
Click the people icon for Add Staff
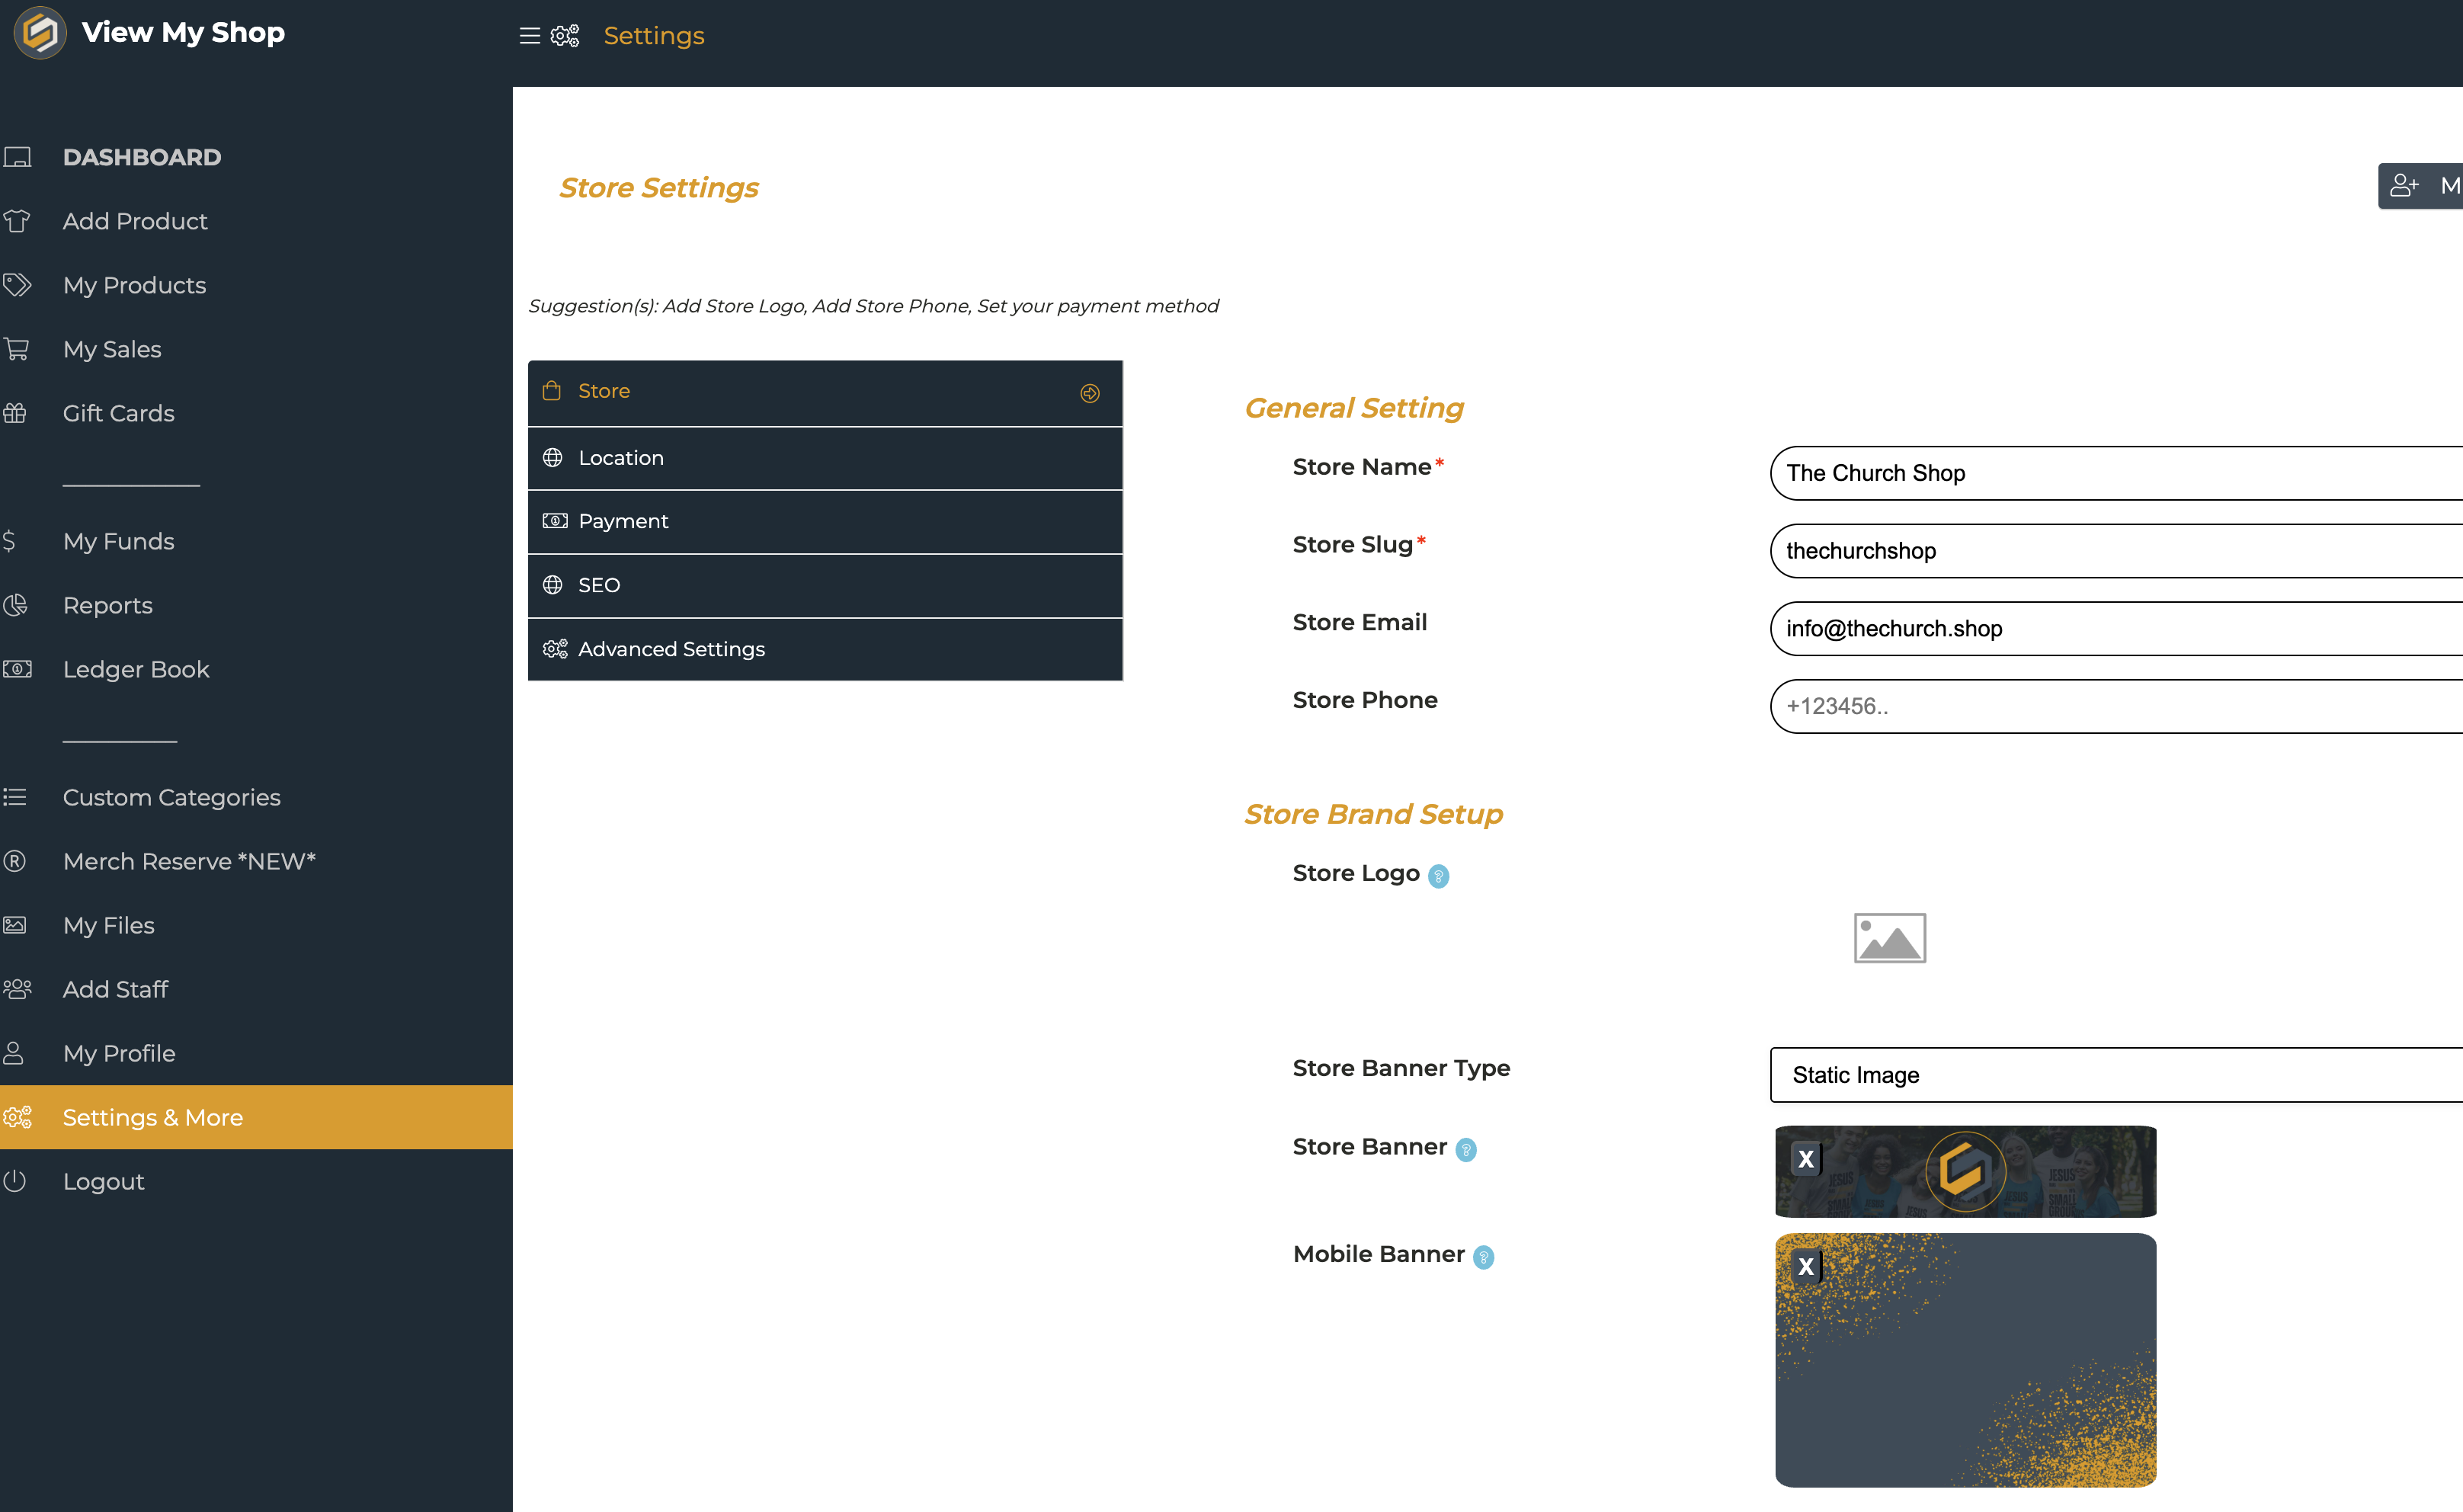point(17,989)
